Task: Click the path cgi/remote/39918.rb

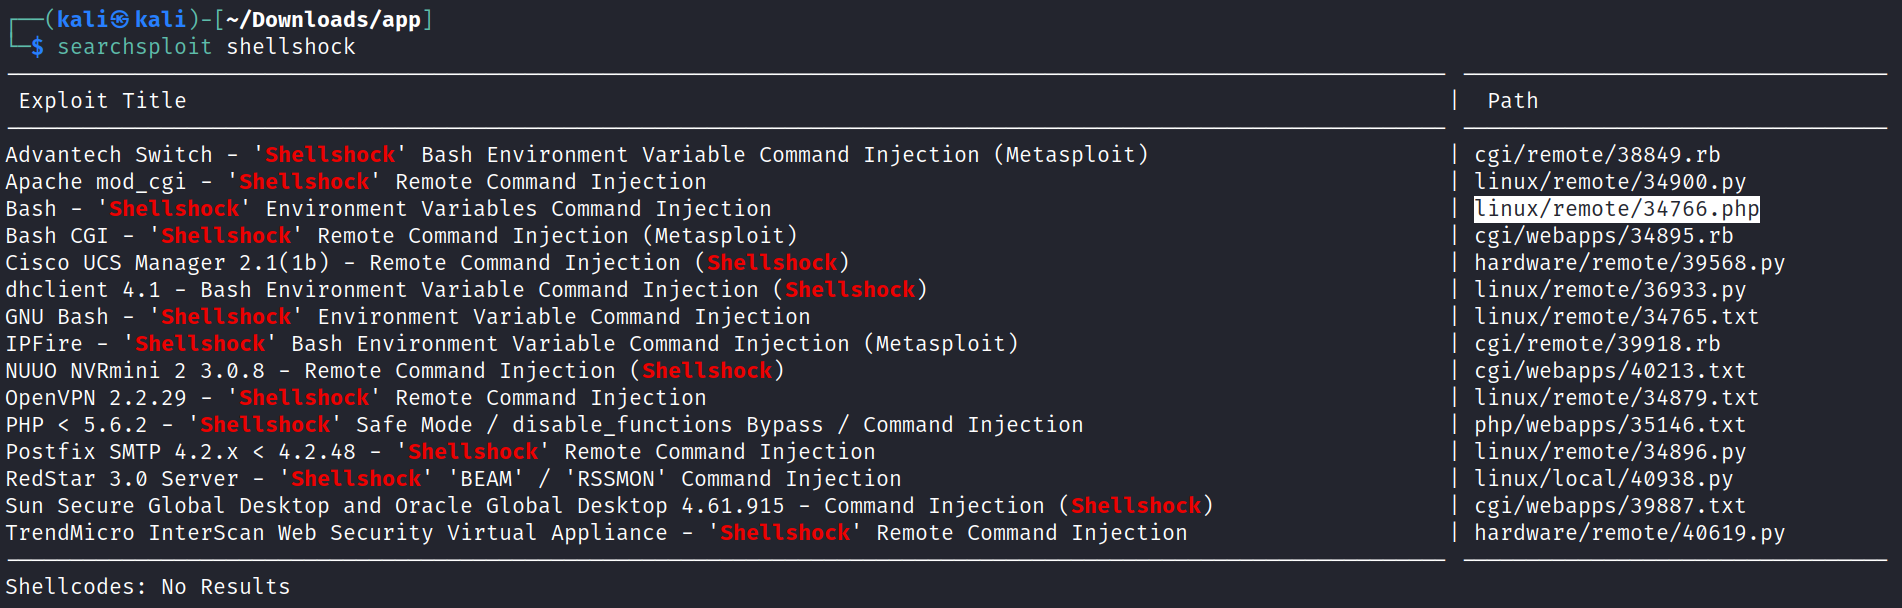Action: (1597, 344)
